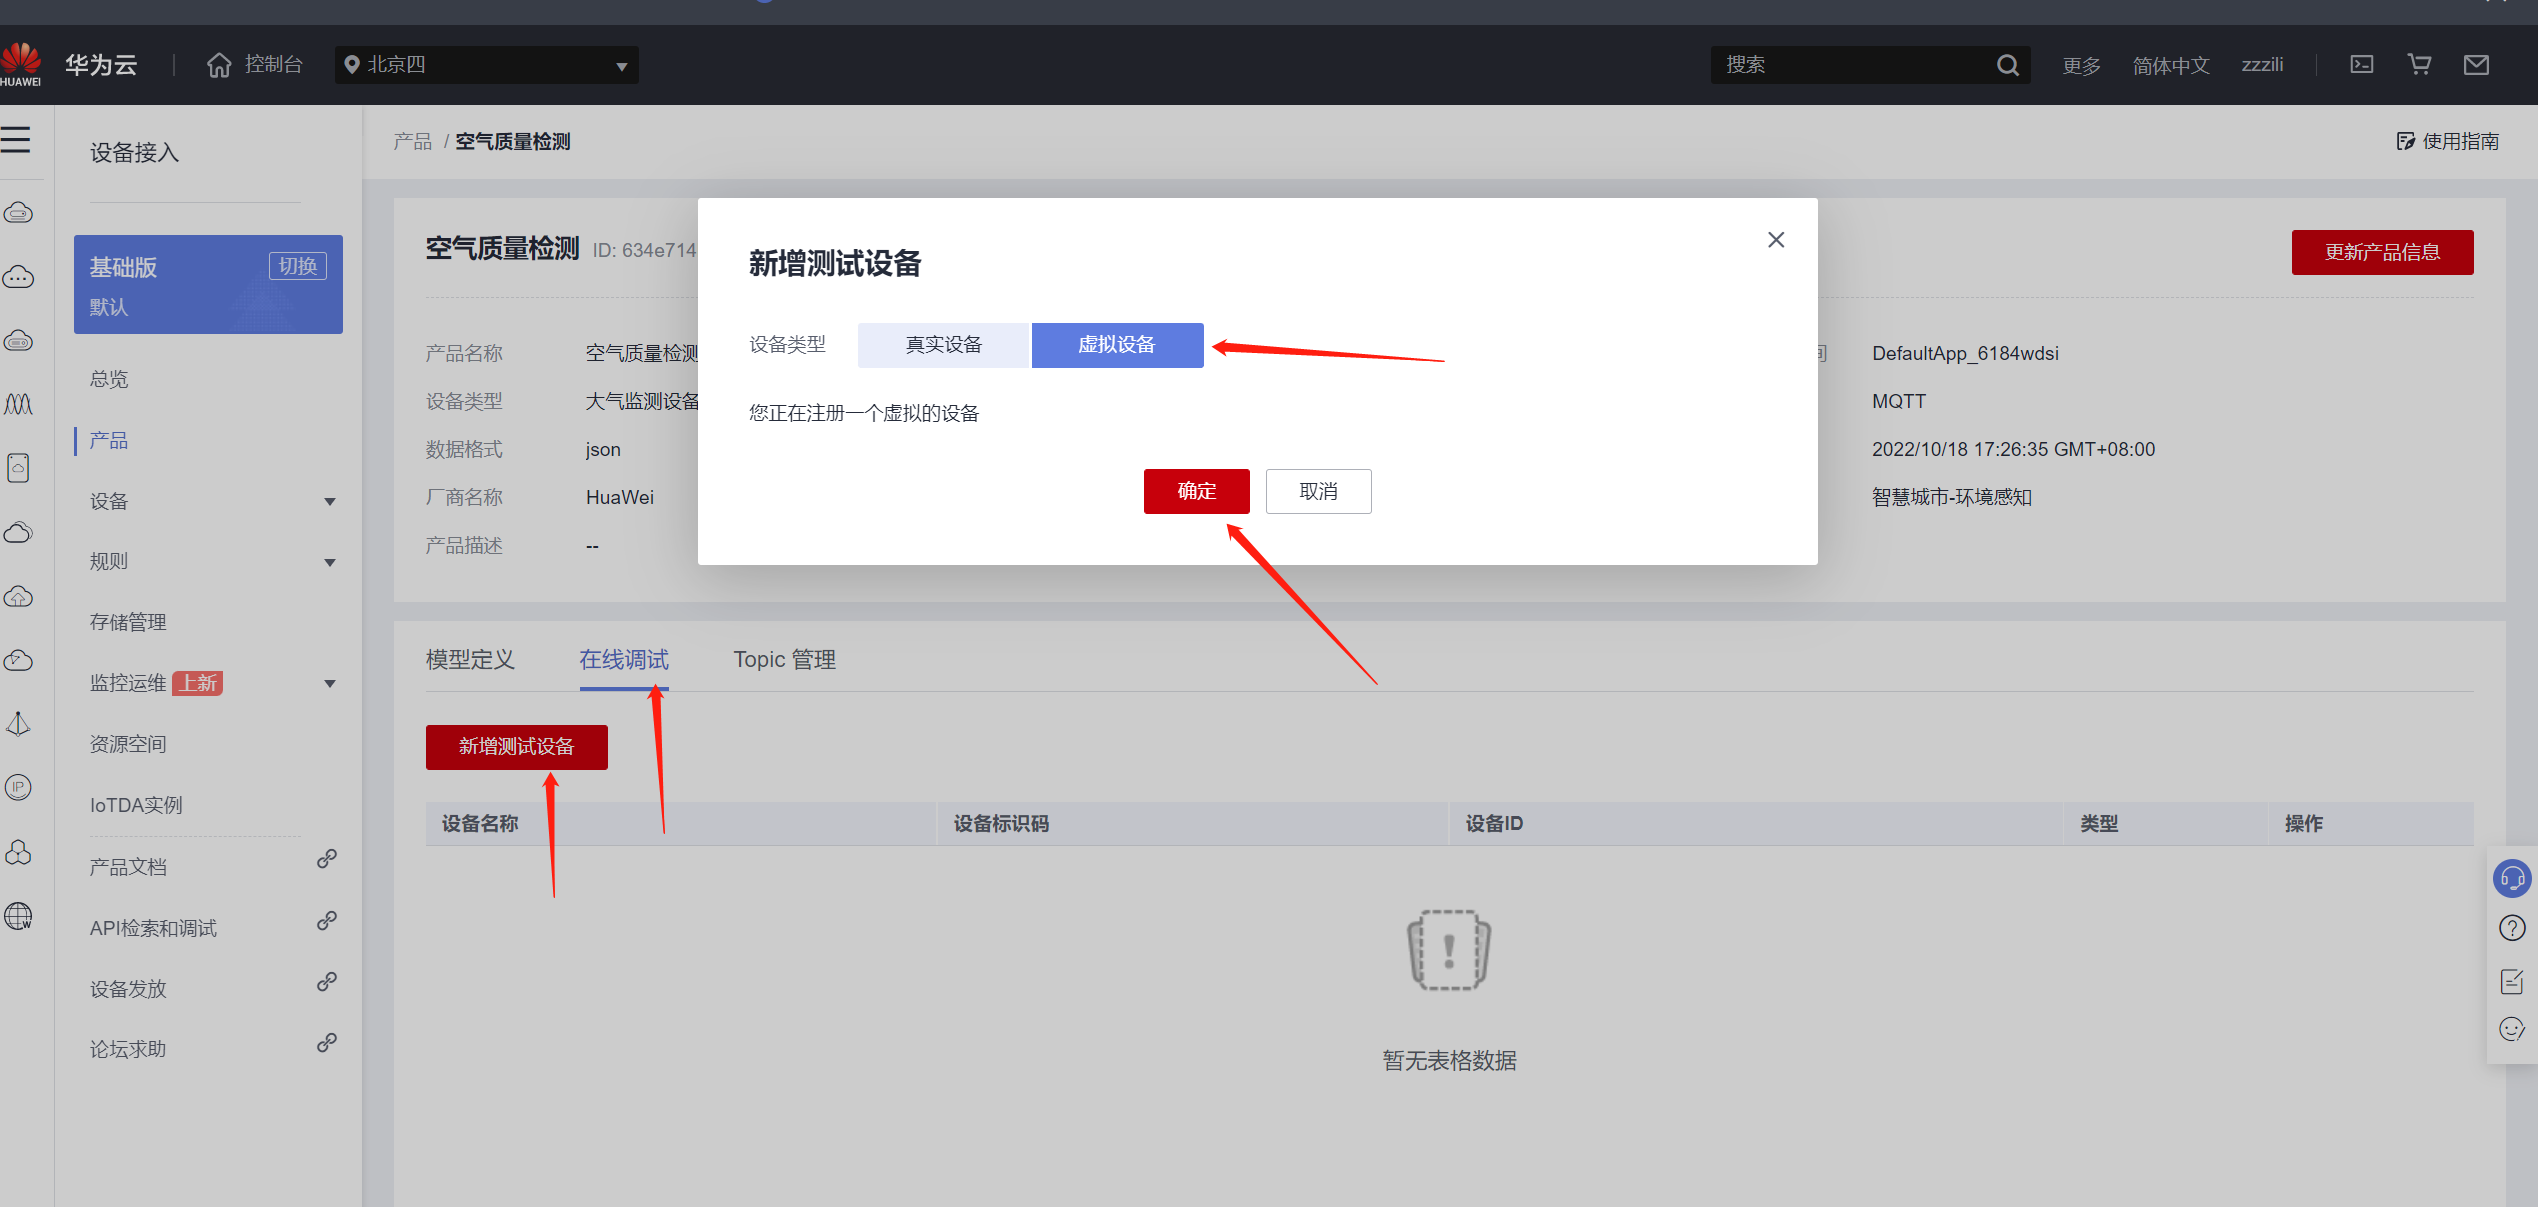Click the customer service headset icon

pos(2511,878)
